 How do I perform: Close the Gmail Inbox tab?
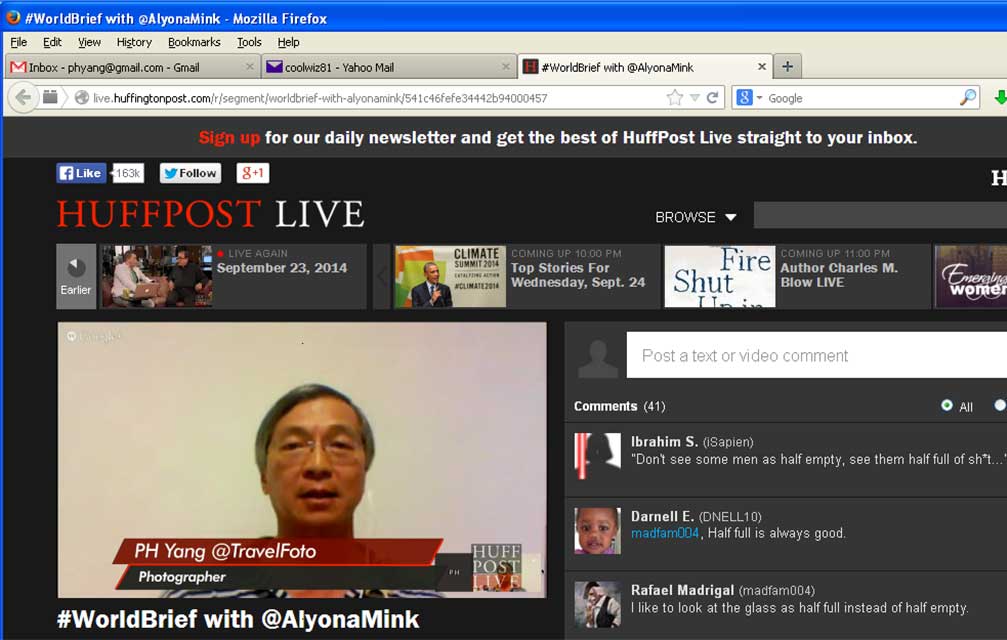tap(250, 67)
